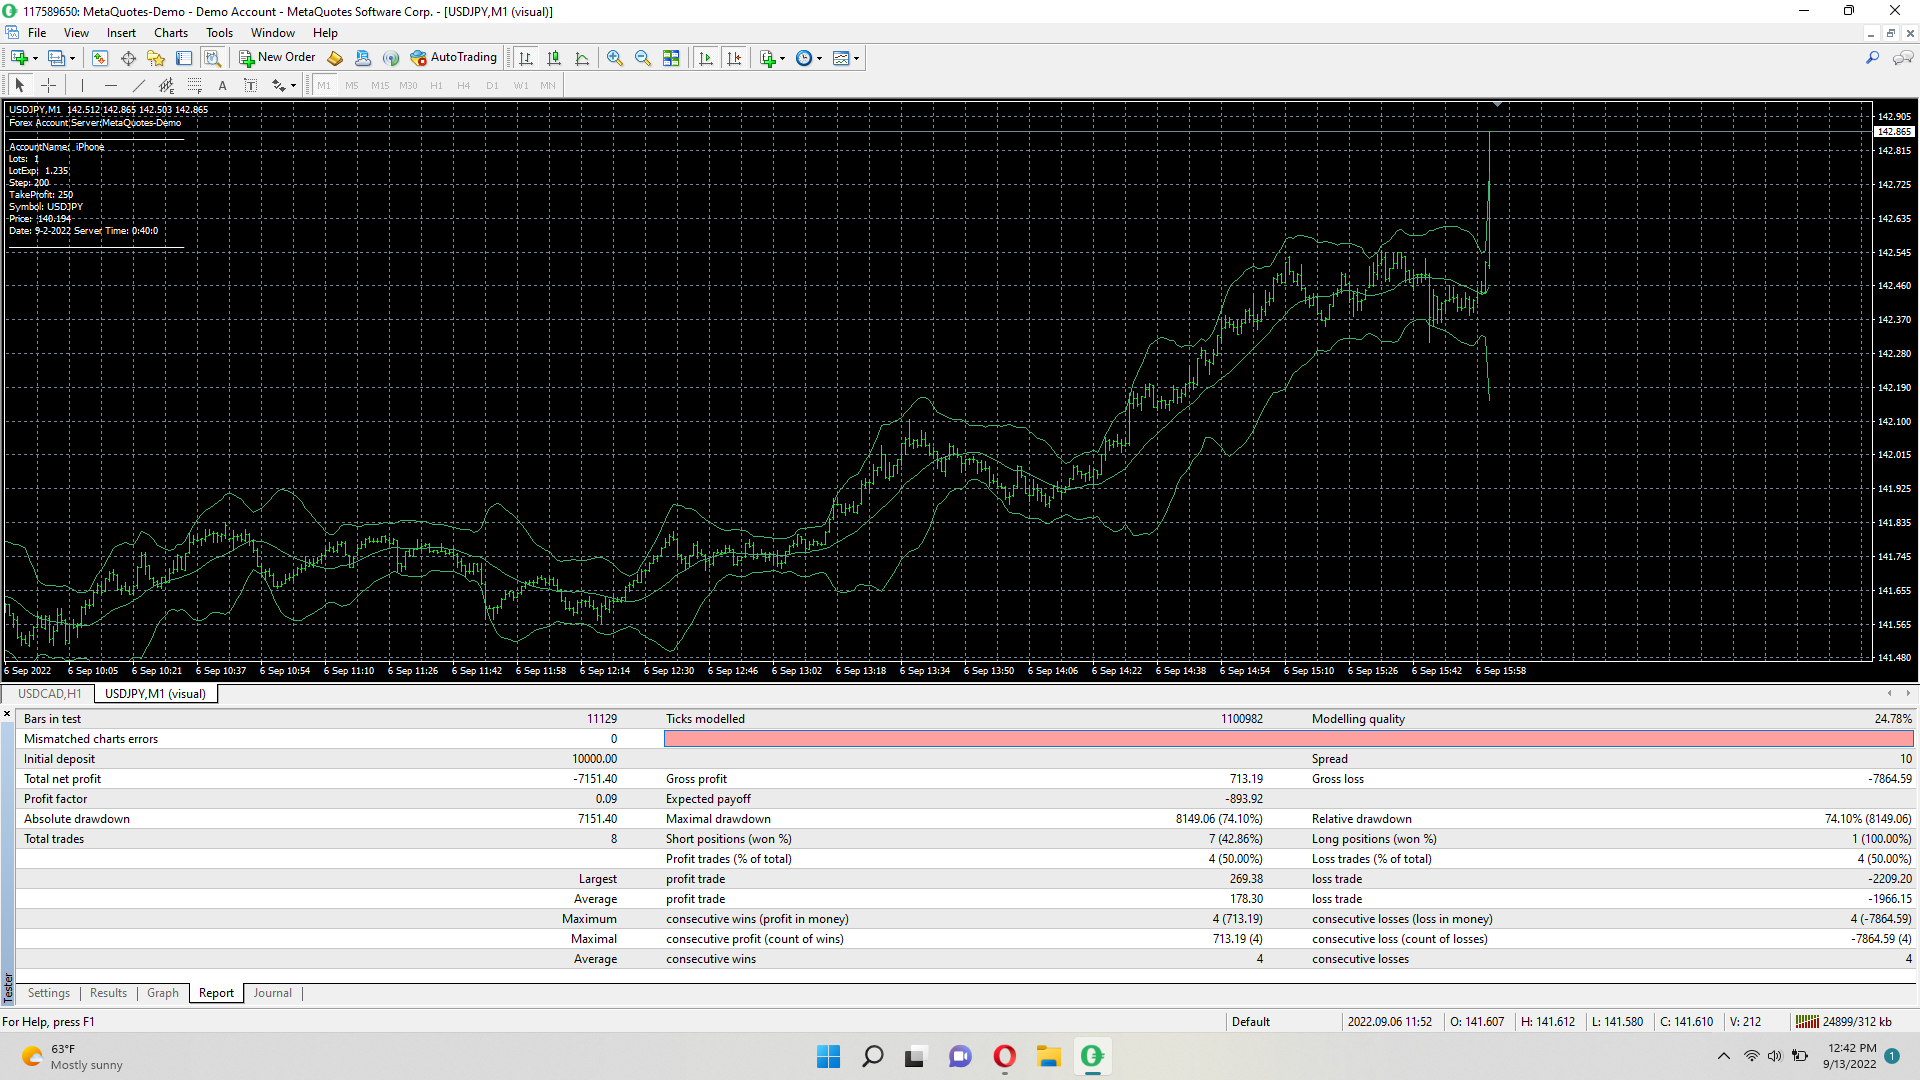Image resolution: width=1920 pixels, height=1080 pixels.
Task: Zoom out of the chart
Action: 643,58
